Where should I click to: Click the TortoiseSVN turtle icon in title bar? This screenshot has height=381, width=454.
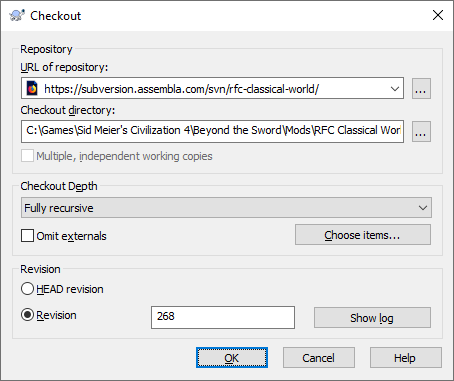(17, 15)
